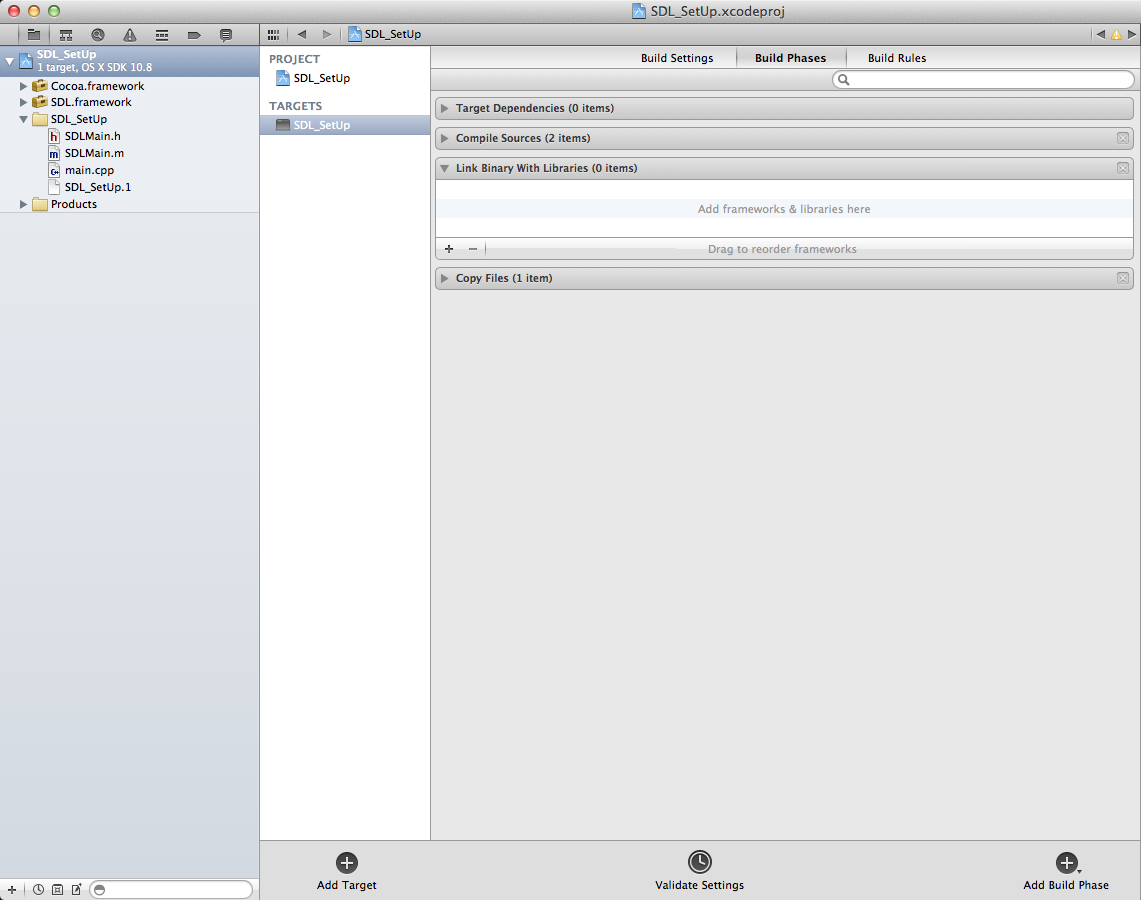1141x900 pixels.
Task: Click the Add Target label
Action: tap(346, 885)
